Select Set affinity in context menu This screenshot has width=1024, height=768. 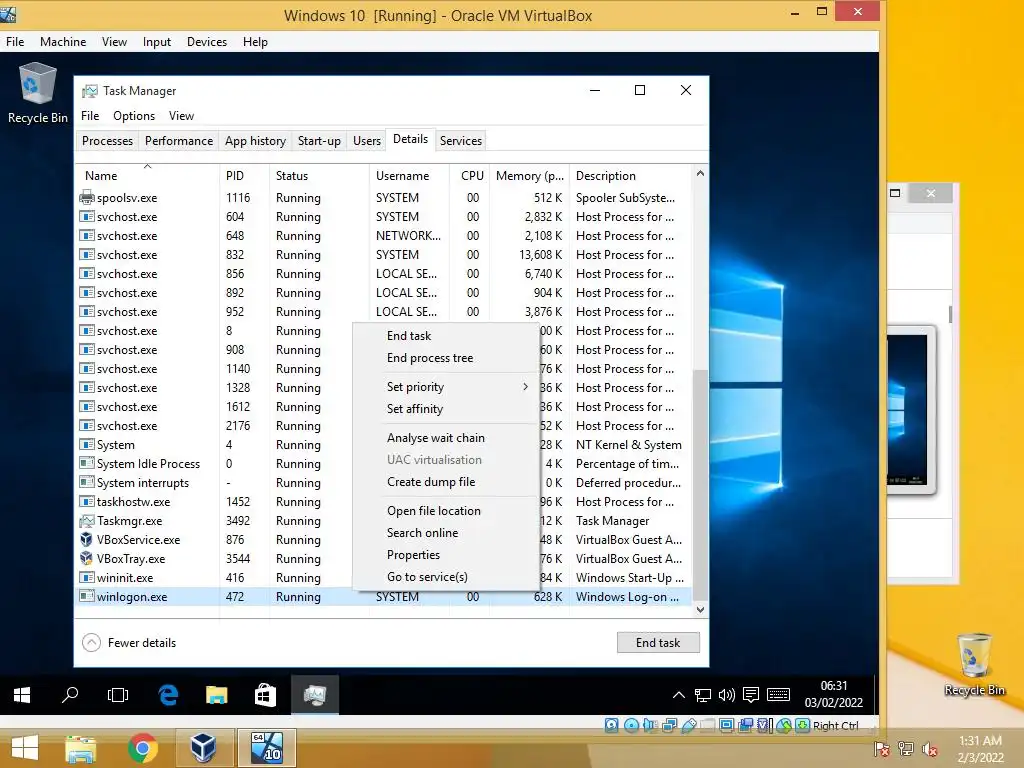click(447, 409)
